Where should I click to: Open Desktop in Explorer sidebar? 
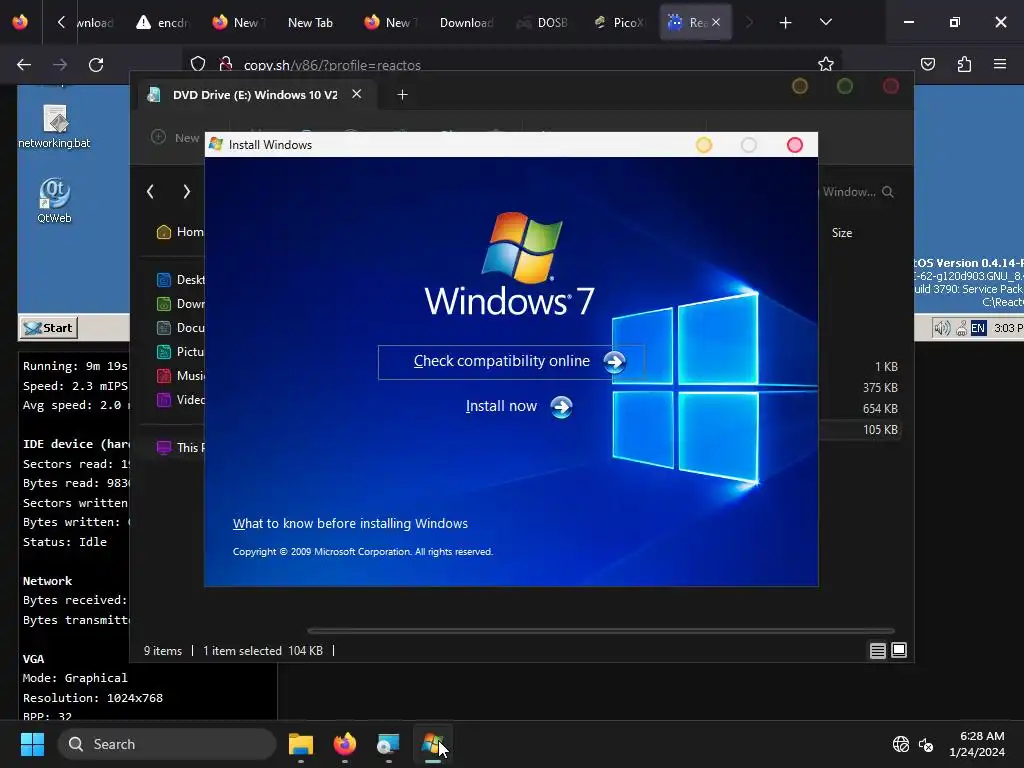[180, 280]
